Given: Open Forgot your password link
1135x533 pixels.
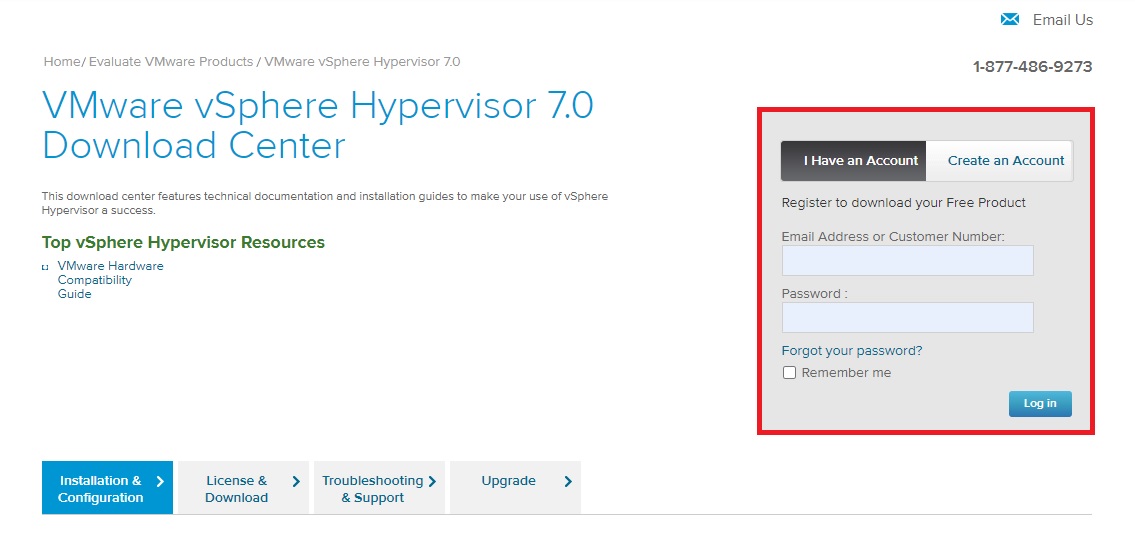Looking at the screenshot, I should (852, 351).
